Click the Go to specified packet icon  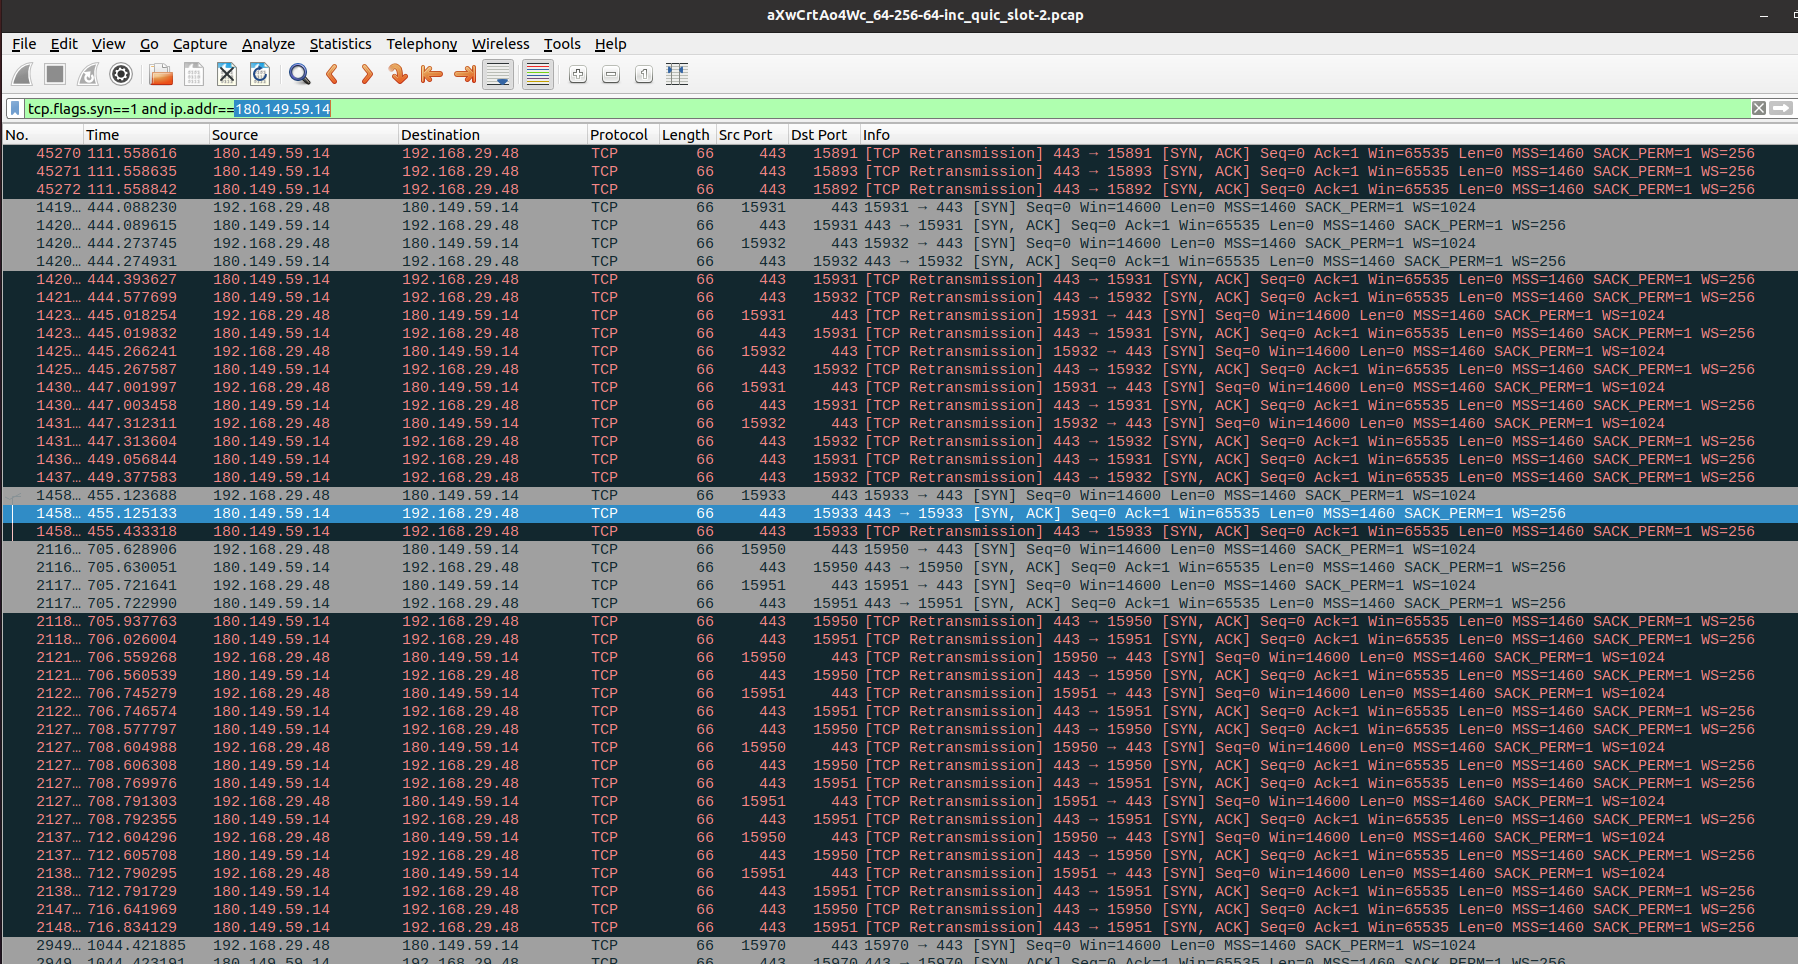398,74
